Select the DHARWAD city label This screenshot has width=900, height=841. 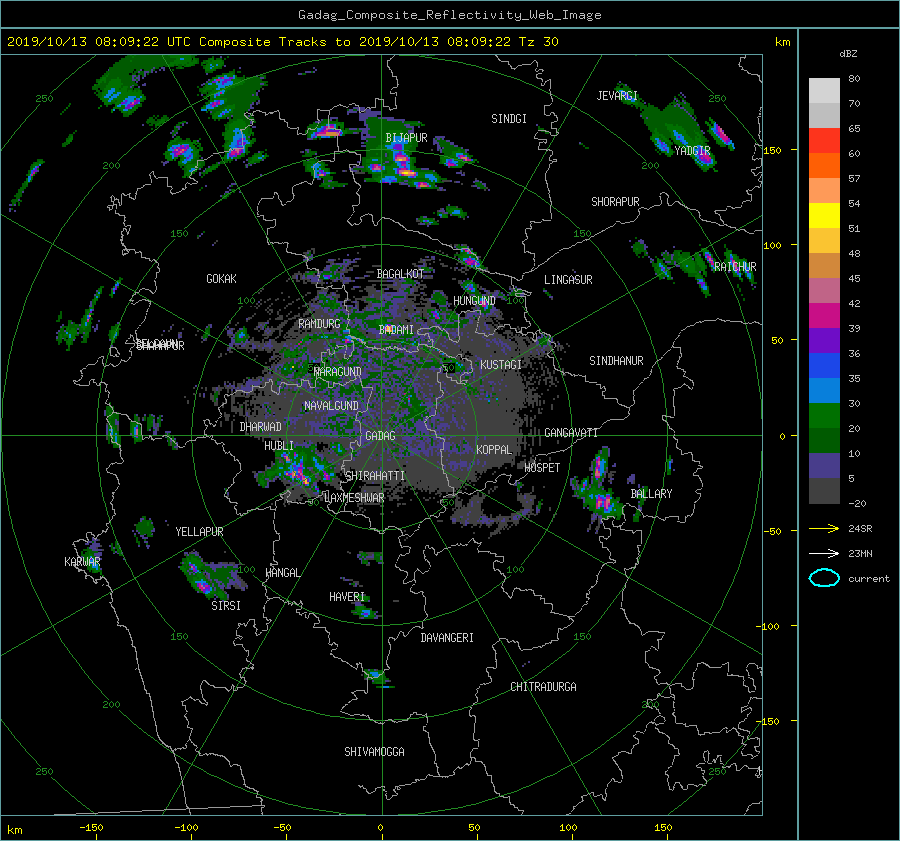coord(260,427)
